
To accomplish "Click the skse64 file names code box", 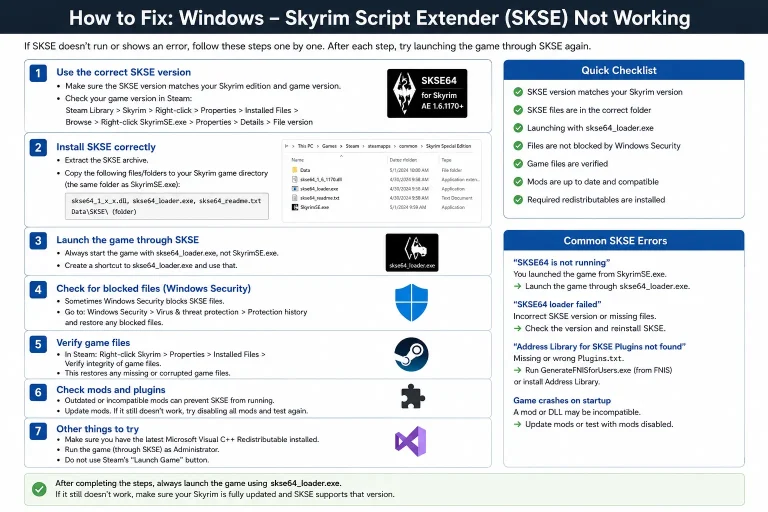I will [167, 206].
